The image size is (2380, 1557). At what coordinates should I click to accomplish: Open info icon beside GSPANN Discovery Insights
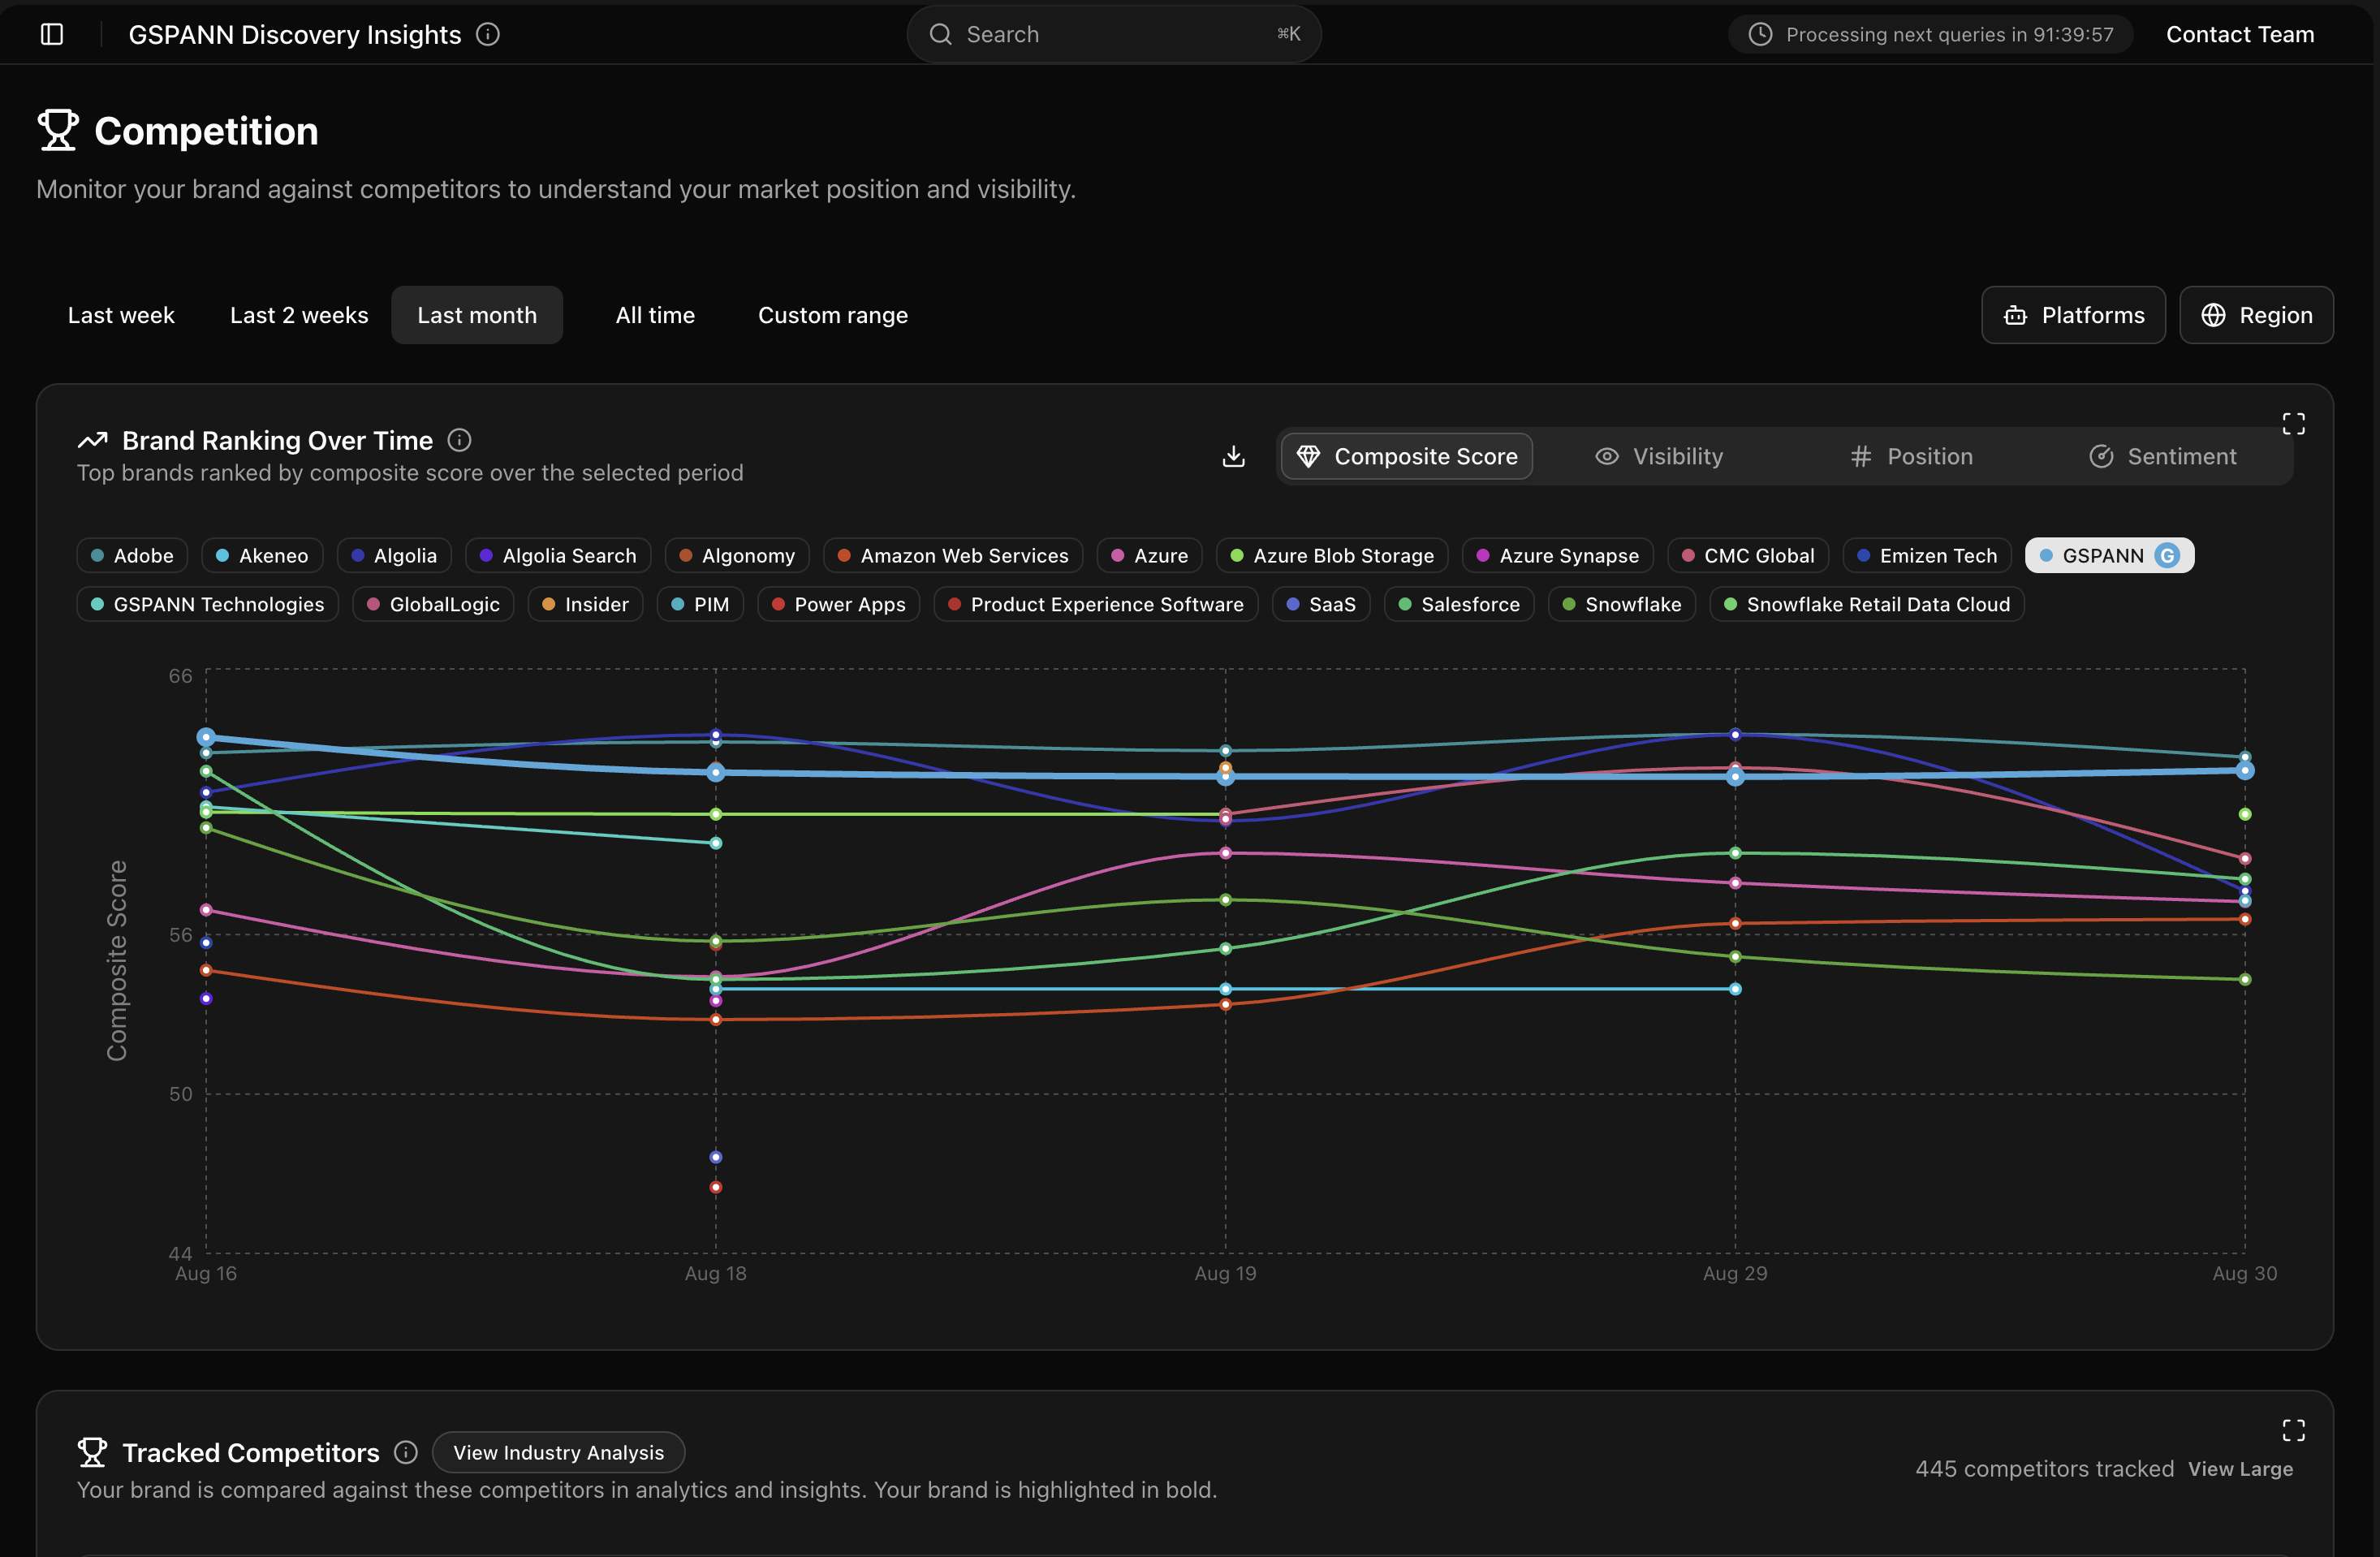point(488,34)
